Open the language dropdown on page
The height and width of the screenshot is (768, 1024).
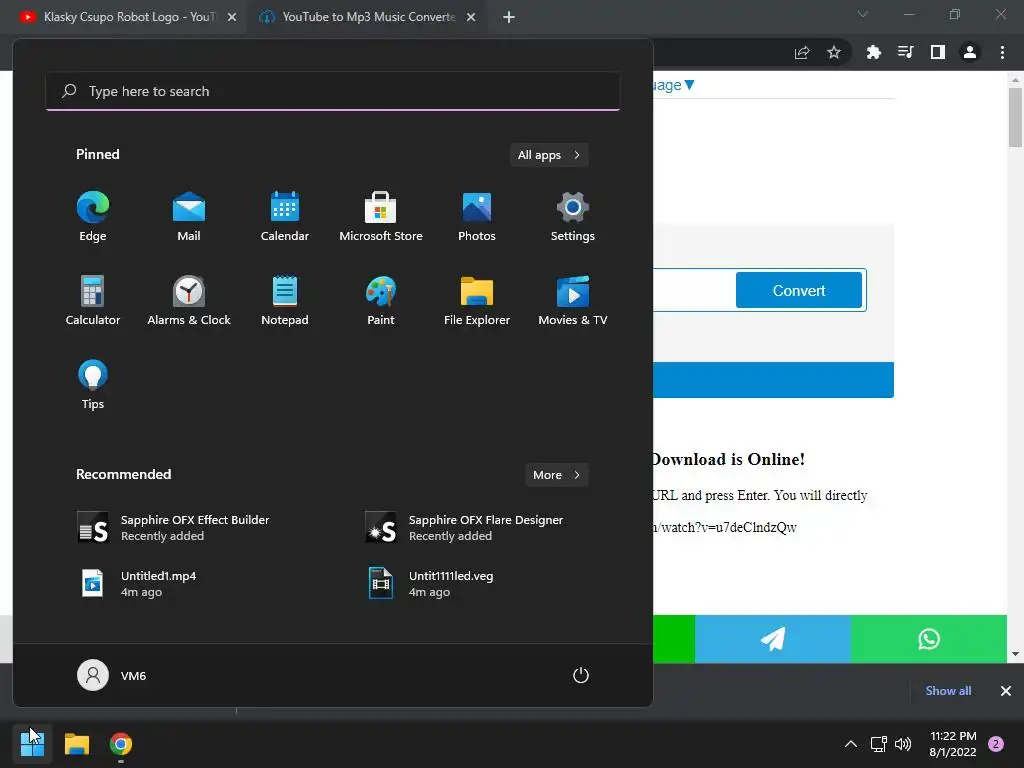pyautogui.click(x=675, y=85)
